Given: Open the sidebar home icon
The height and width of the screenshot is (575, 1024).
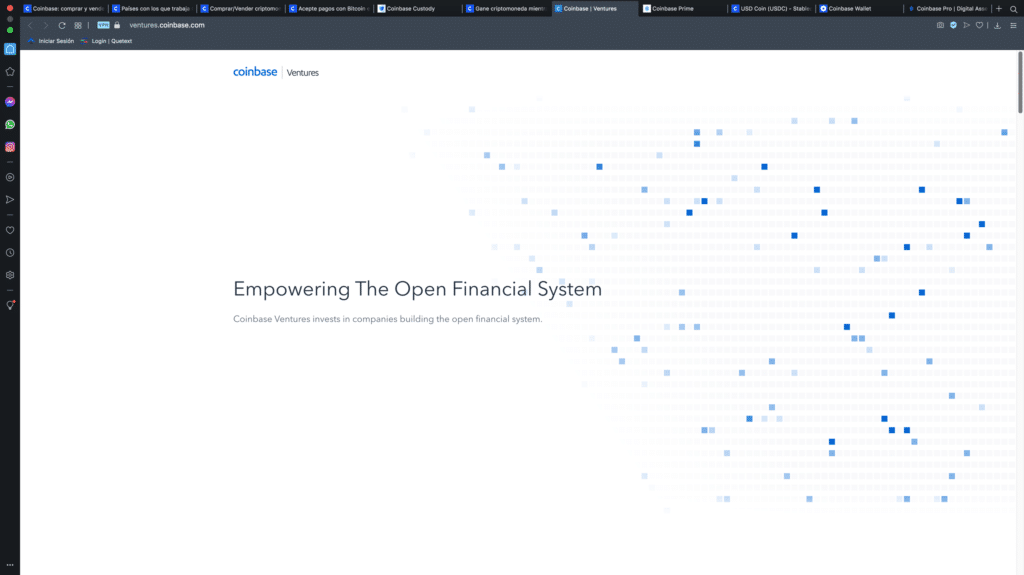Looking at the screenshot, I should coord(10,49).
